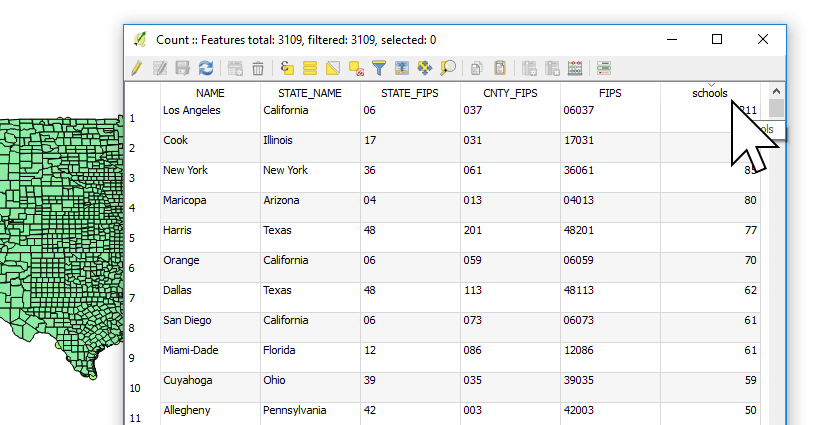Click the STATE_NAME column header

click(x=310, y=93)
